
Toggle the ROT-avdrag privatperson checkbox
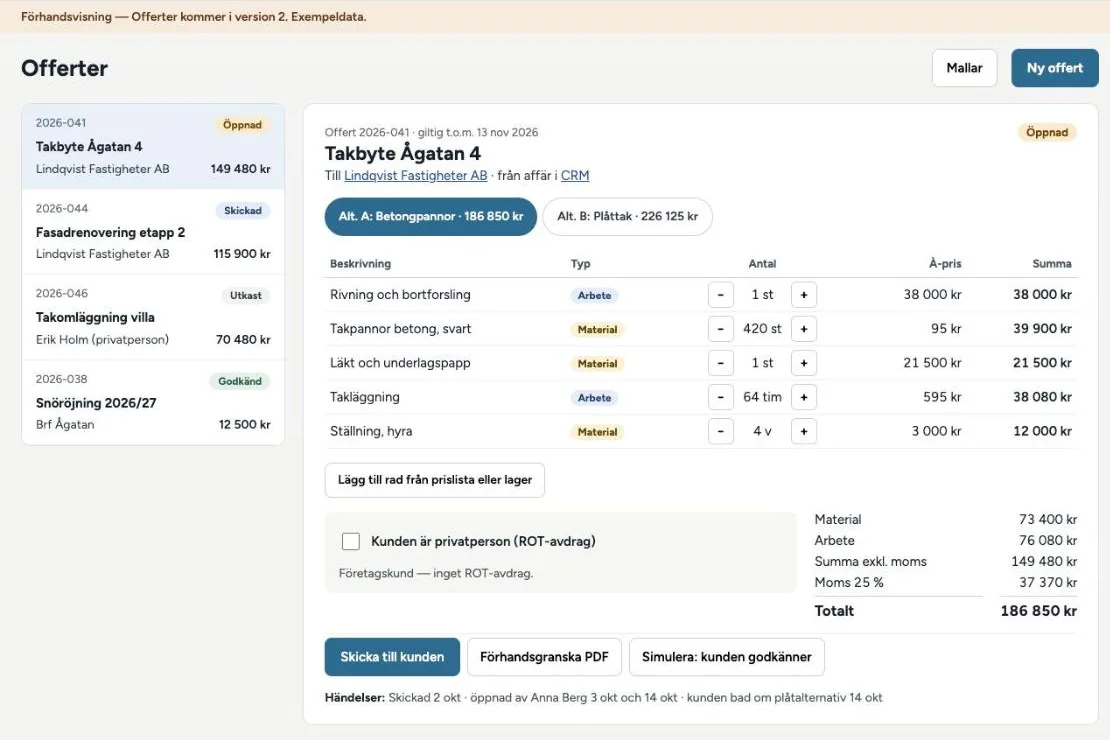pos(350,541)
